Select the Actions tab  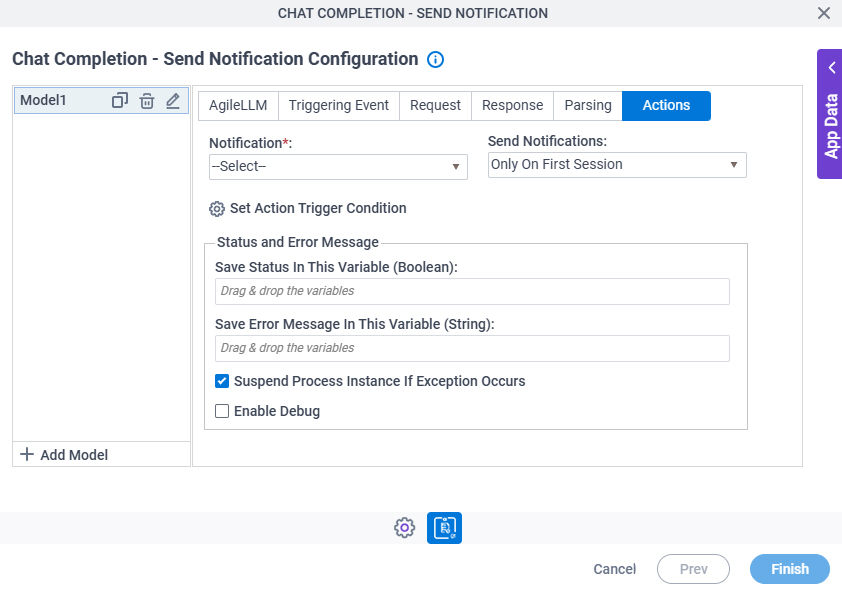[x=666, y=105]
